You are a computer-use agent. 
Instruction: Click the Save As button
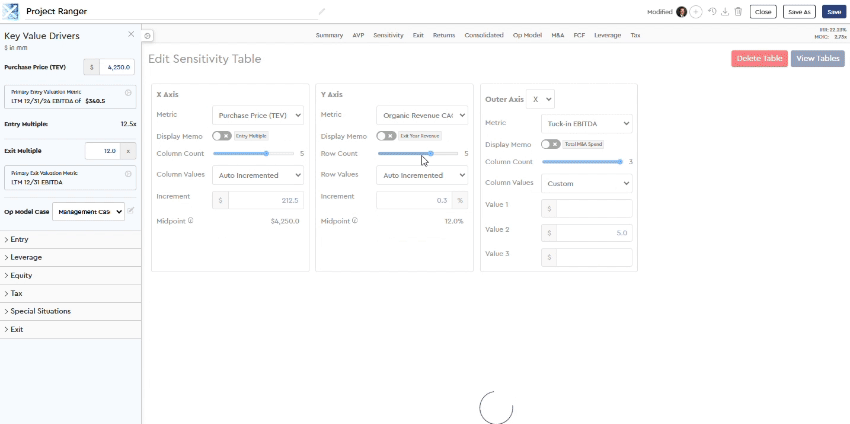tap(799, 12)
